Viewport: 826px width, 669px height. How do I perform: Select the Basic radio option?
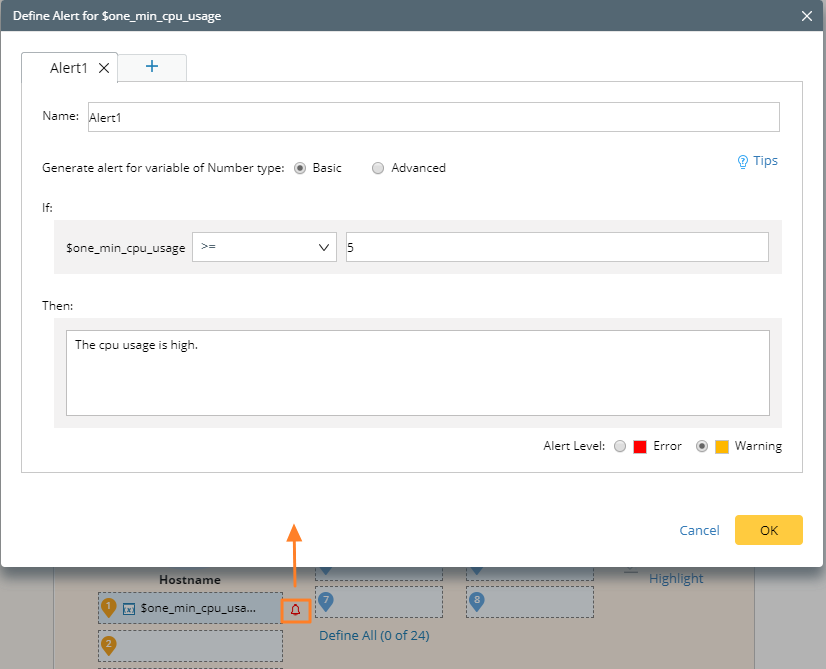pos(300,168)
